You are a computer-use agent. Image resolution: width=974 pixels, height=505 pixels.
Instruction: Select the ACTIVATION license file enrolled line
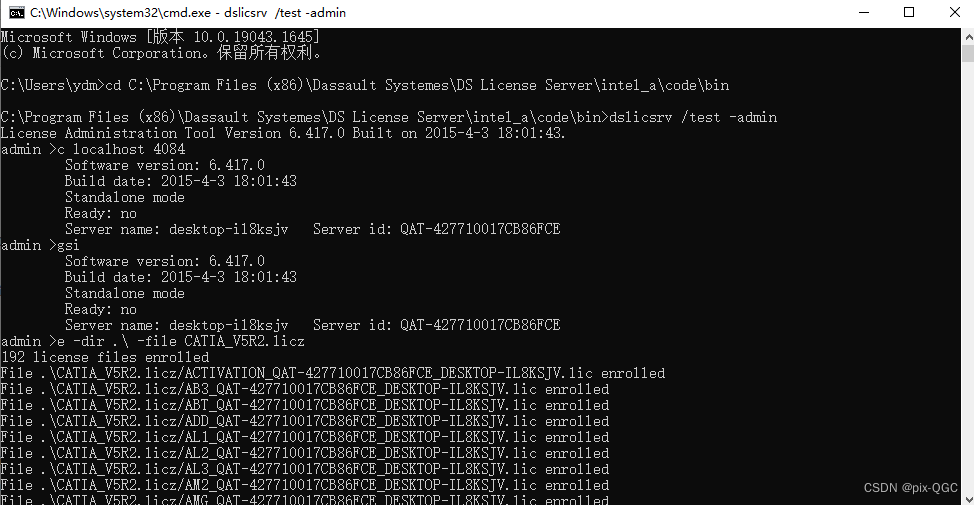(x=333, y=373)
